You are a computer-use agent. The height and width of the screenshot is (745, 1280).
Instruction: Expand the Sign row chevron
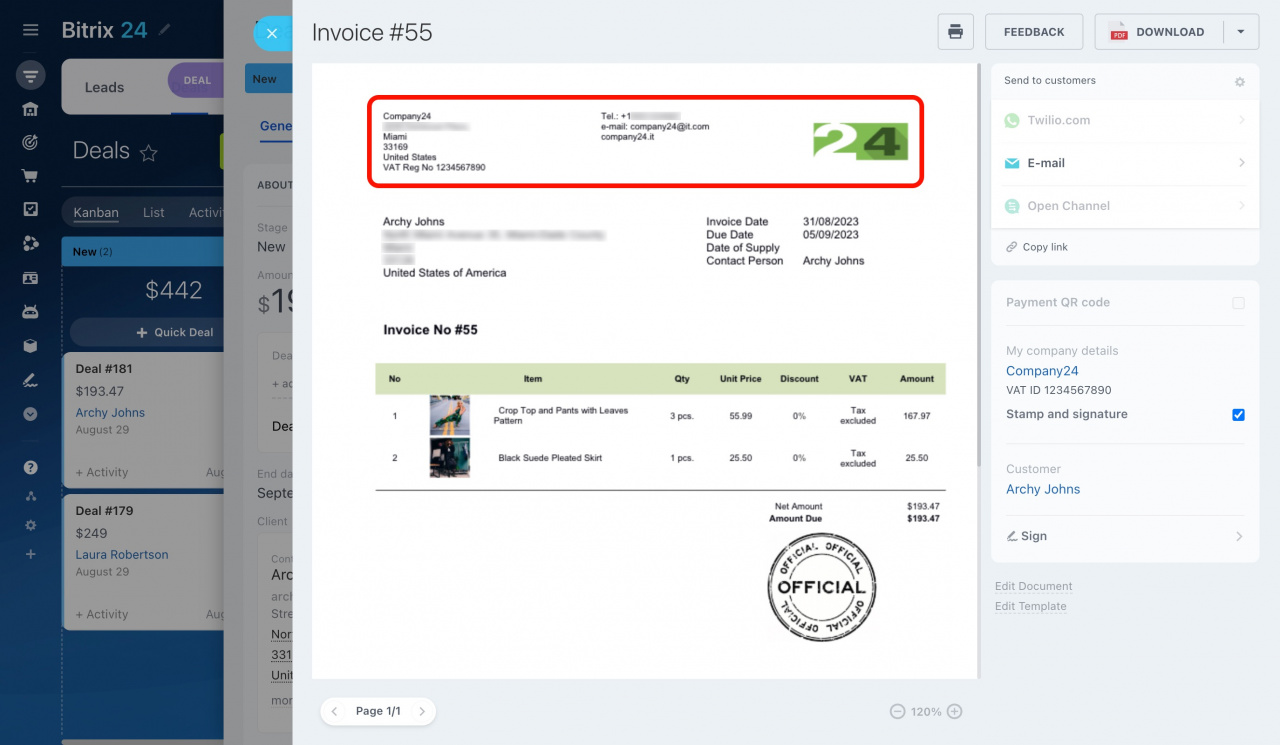1239,536
